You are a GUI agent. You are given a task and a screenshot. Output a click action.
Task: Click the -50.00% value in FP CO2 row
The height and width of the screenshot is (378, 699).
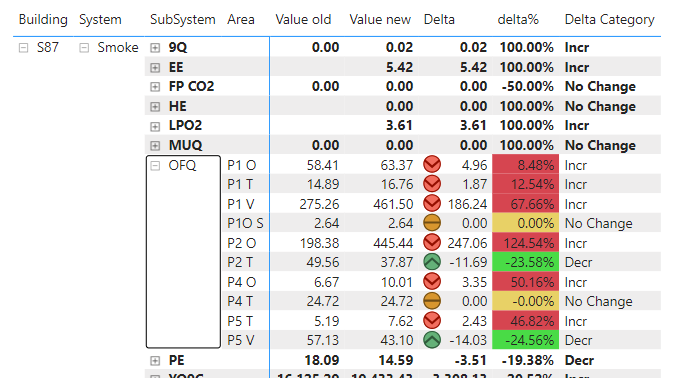(x=527, y=86)
